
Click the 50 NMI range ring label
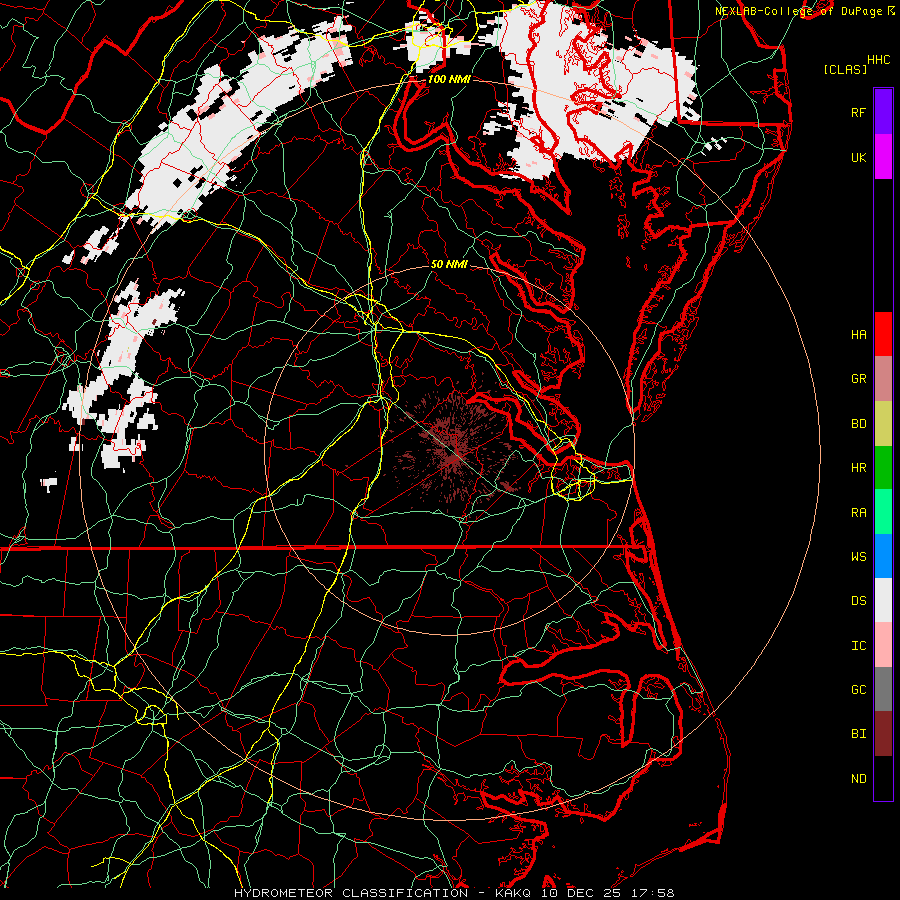pos(449,264)
